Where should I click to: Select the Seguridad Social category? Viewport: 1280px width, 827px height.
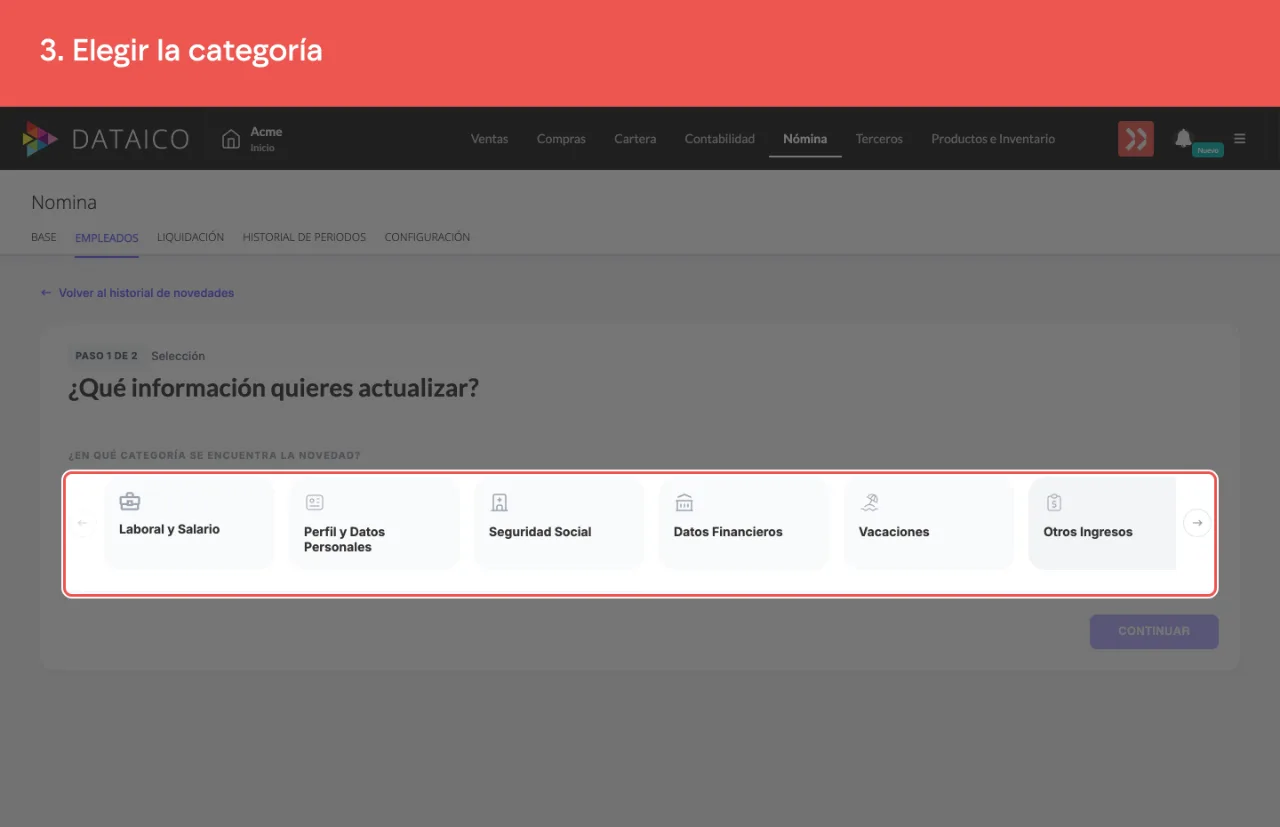tap(559, 524)
